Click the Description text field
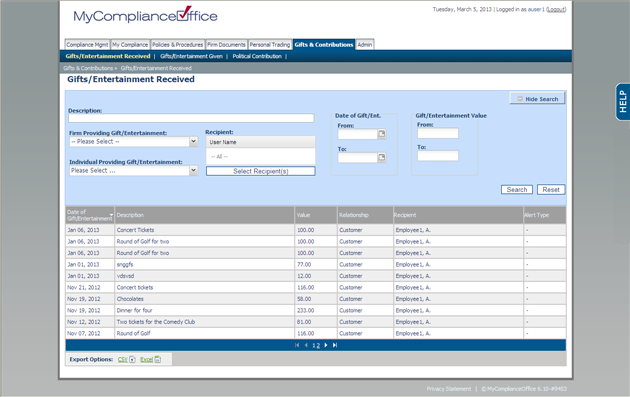The width and height of the screenshot is (630, 397). [x=191, y=118]
